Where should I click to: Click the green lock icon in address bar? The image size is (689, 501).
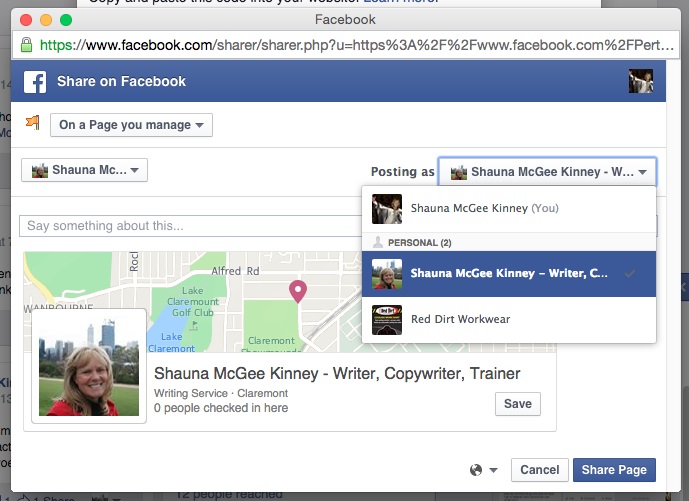[26, 45]
